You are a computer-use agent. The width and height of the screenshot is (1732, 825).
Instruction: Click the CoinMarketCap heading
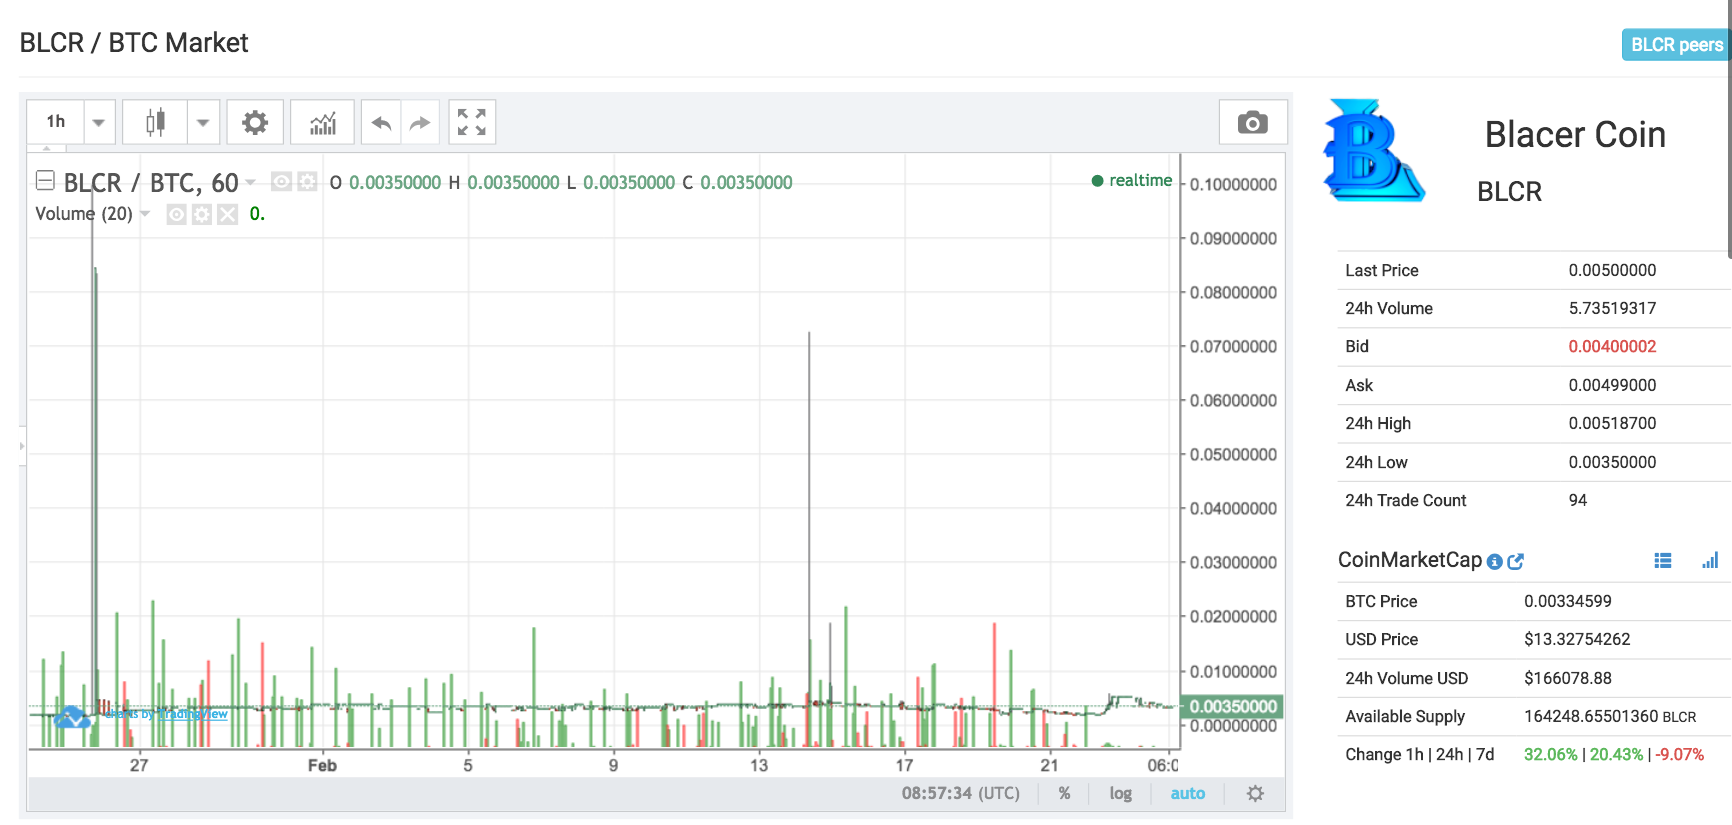click(x=1410, y=560)
